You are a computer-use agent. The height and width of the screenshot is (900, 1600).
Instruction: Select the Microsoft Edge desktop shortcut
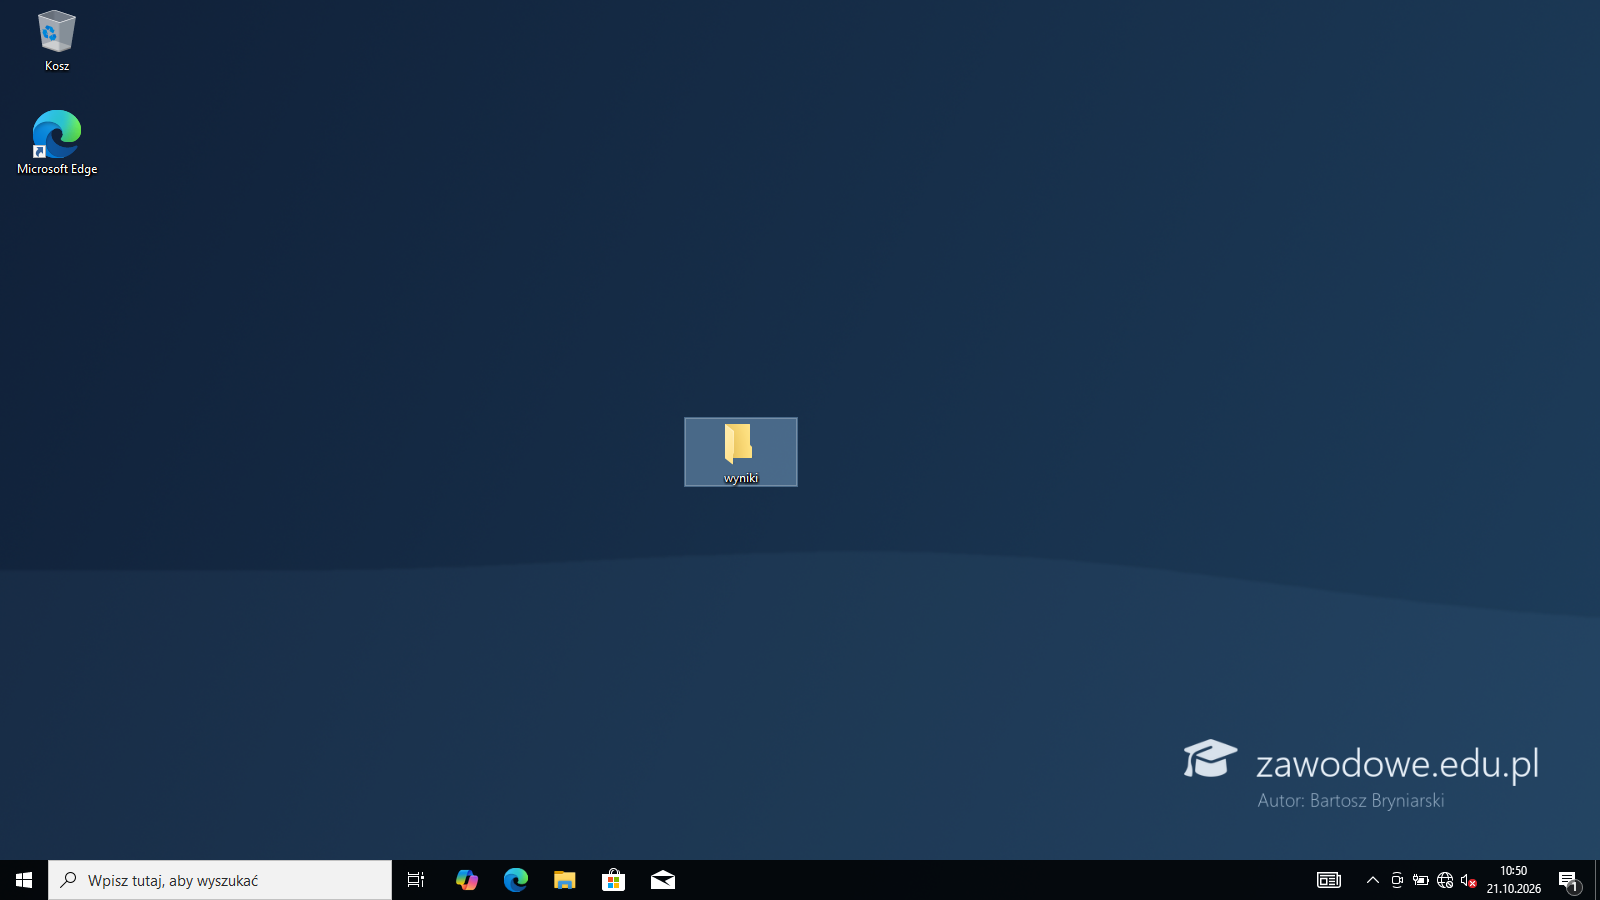click(57, 143)
